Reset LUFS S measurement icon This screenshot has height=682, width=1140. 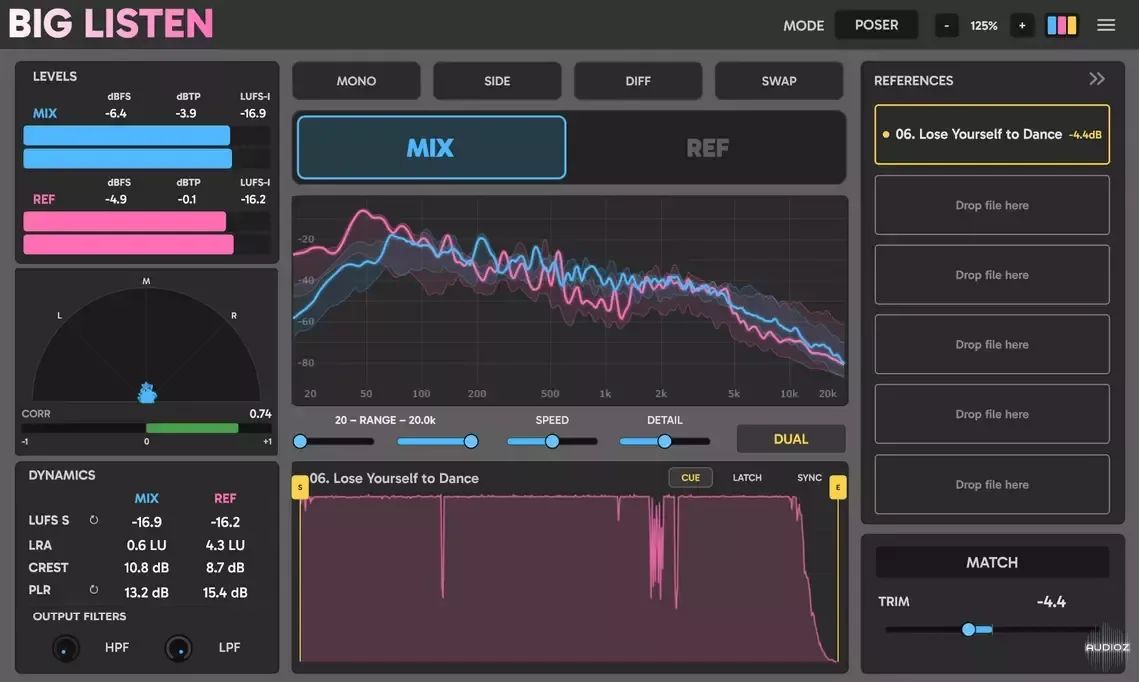click(94, 520)
